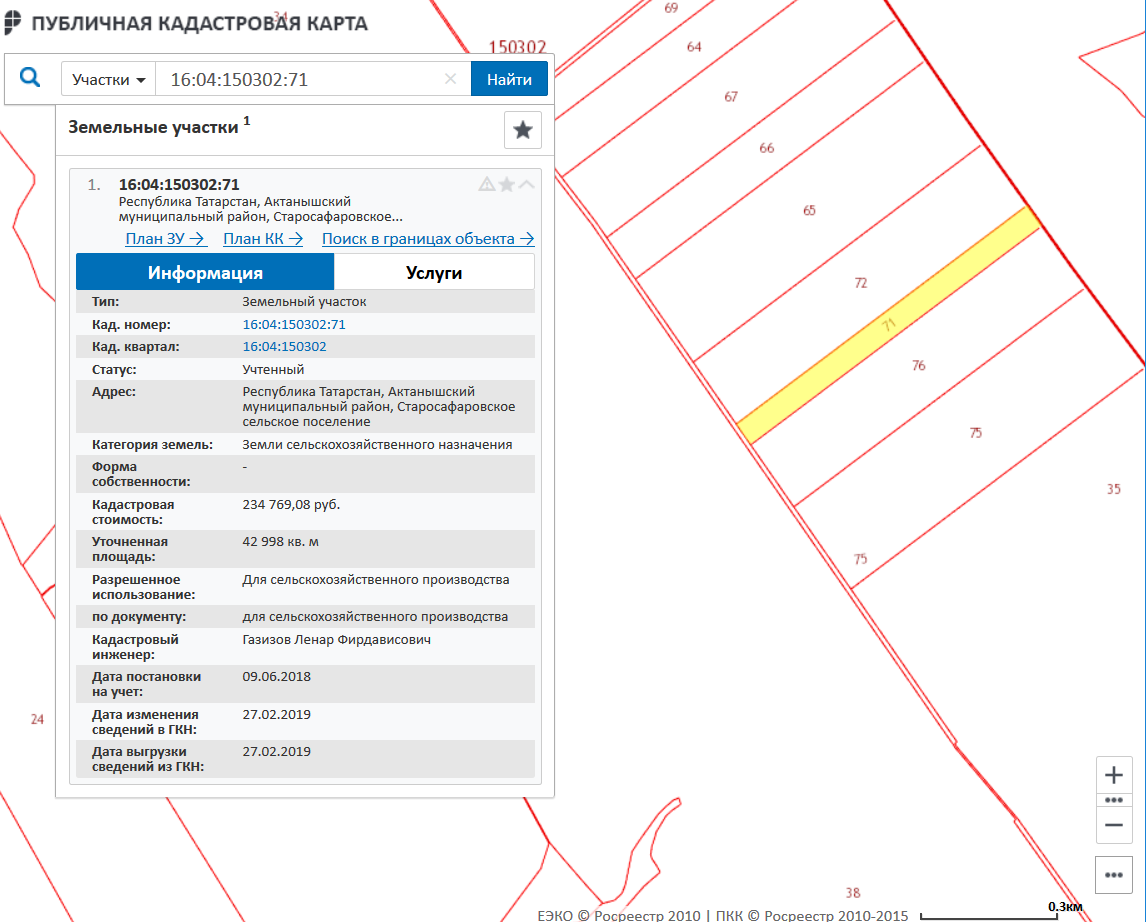This screenshot has height=922, width=1146.
Task: Open Поиск в границах объекта link
Action: (x=428, y=239)
